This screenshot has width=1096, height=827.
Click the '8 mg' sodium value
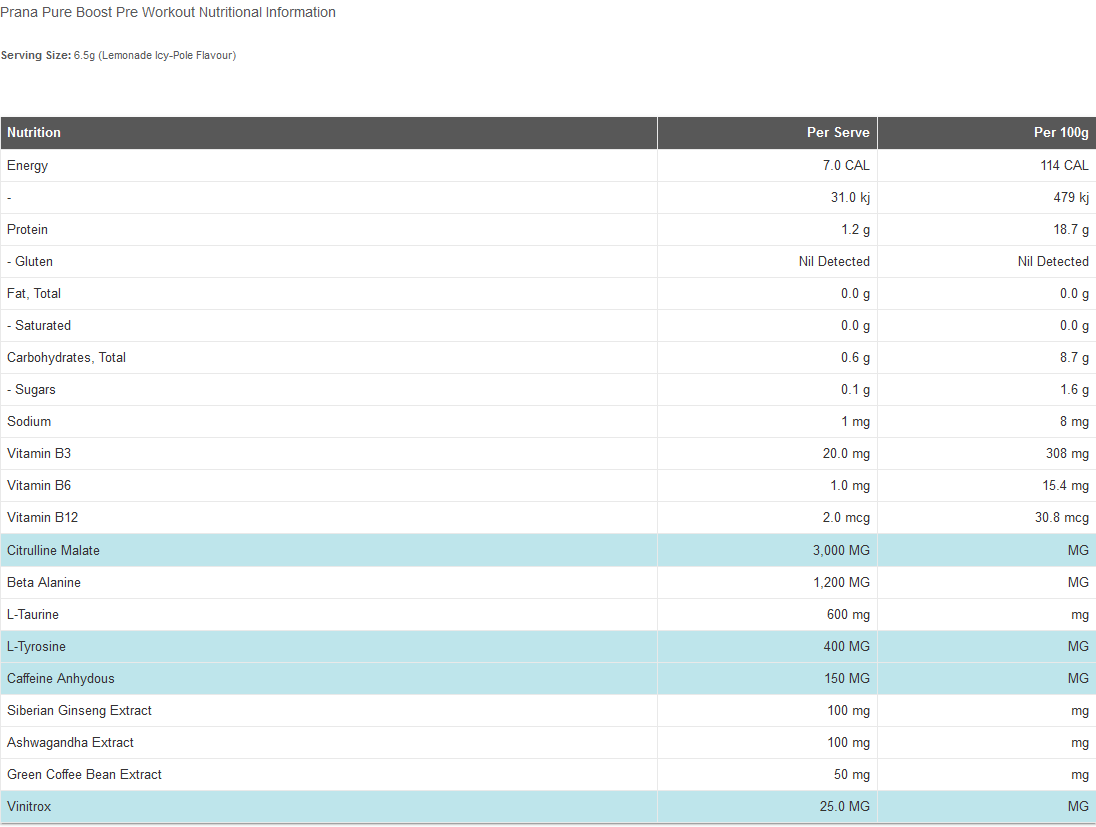pyautogui.click(x=1074, y=422)
